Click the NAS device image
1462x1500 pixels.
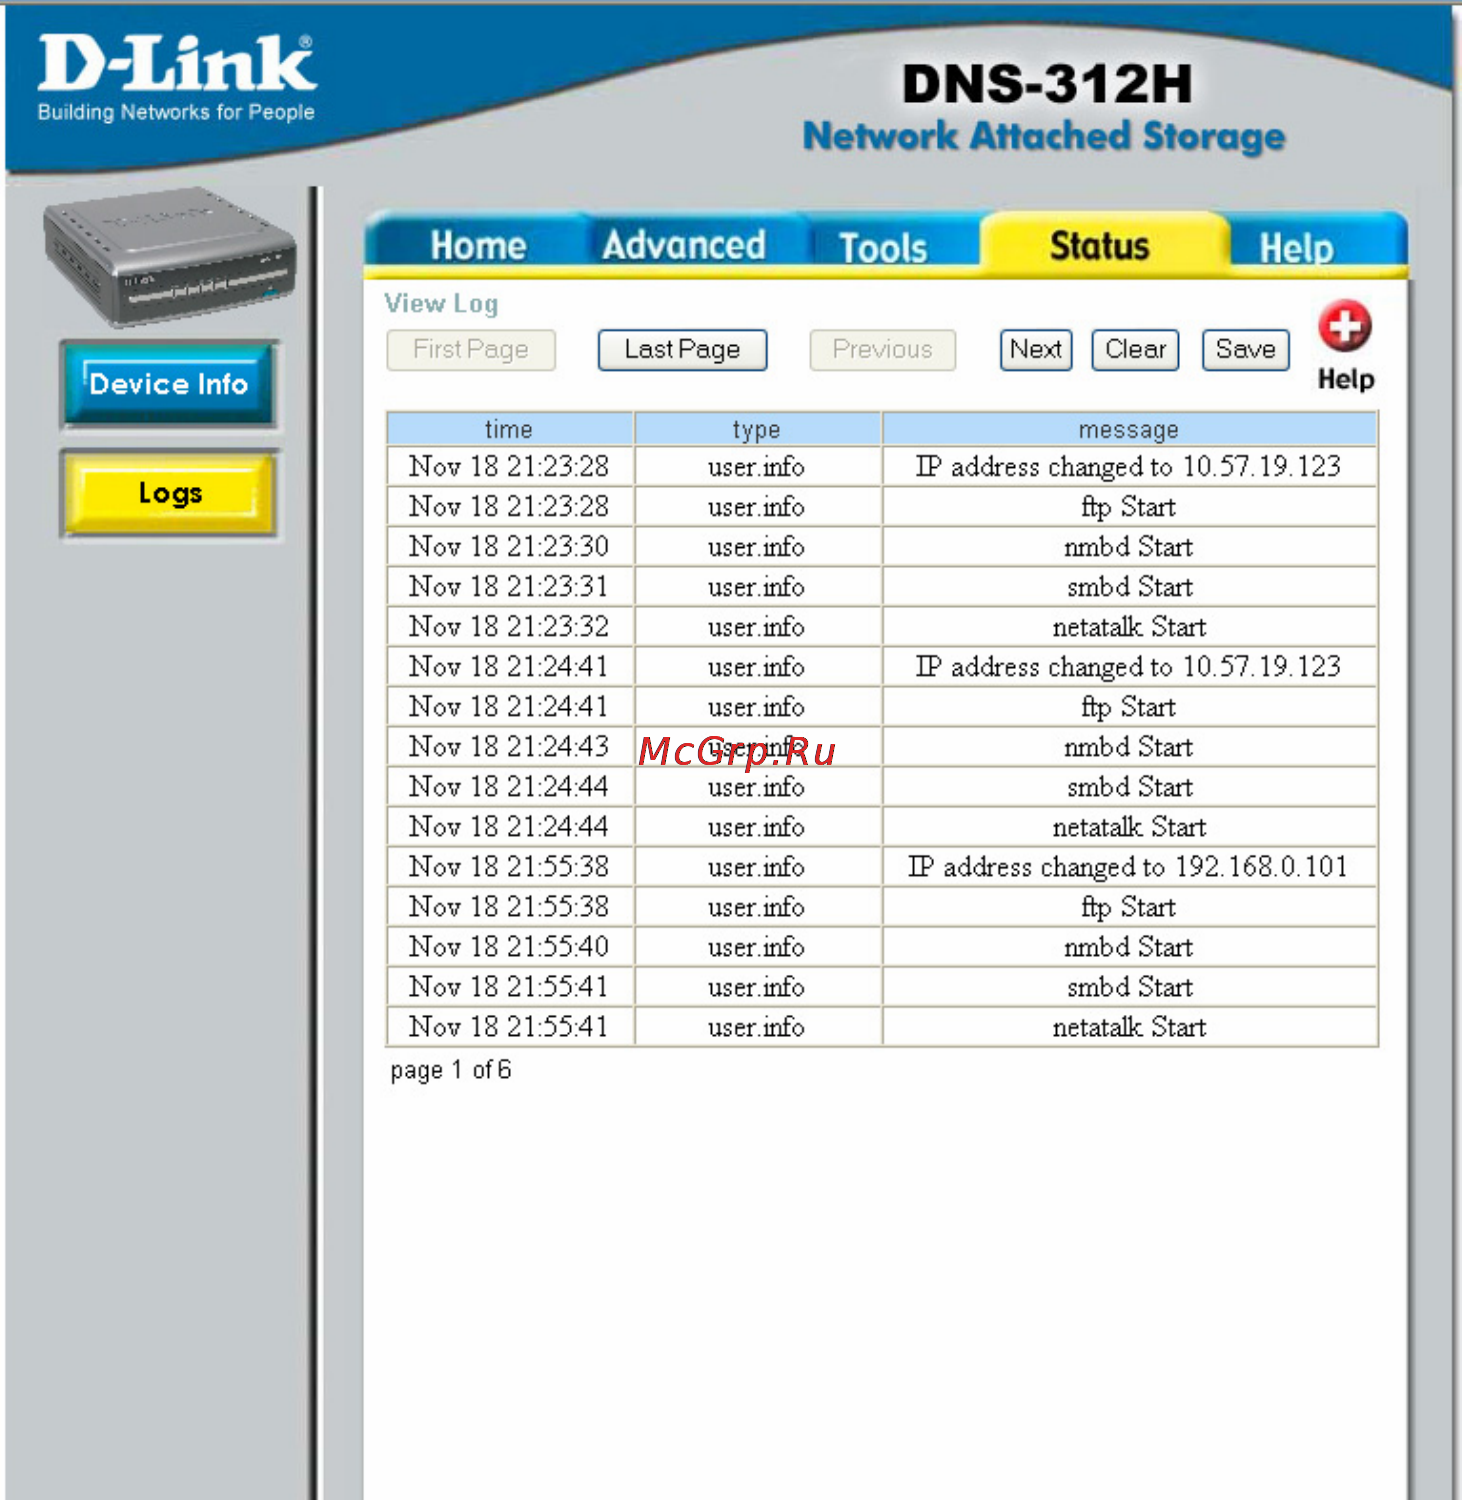point(170,257)
